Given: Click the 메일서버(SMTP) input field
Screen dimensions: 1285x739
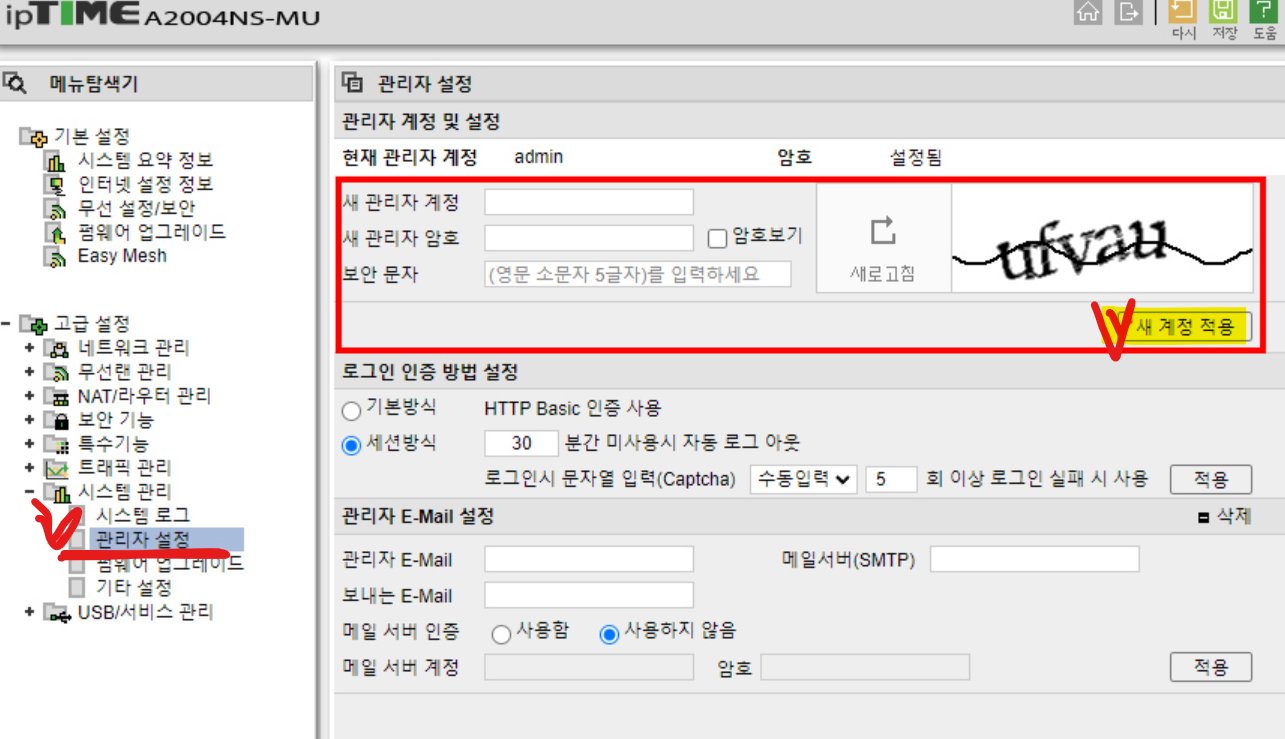Looking at the screenshot, I should [1034, 559].
